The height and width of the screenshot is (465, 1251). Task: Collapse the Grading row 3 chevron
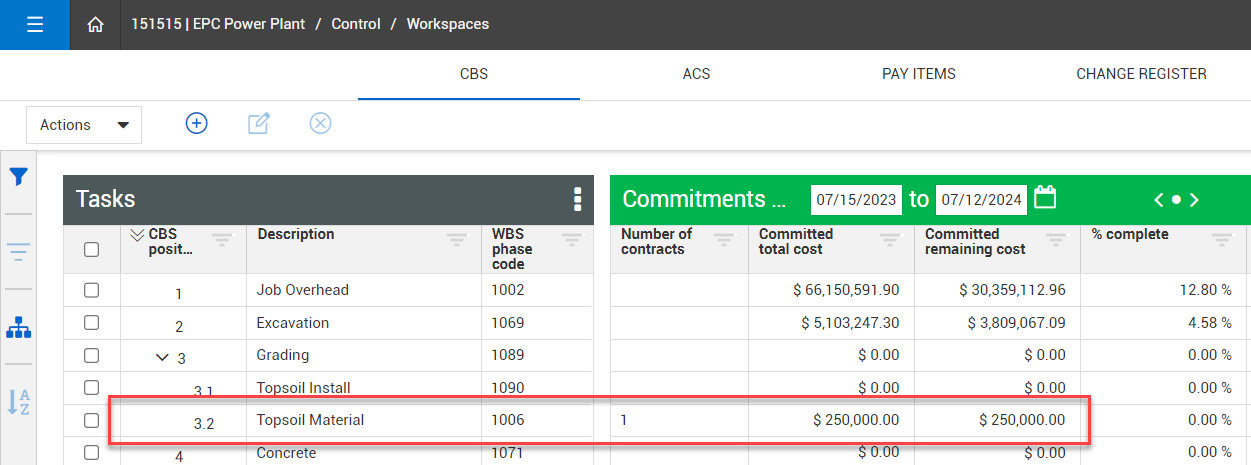point(162,357)
